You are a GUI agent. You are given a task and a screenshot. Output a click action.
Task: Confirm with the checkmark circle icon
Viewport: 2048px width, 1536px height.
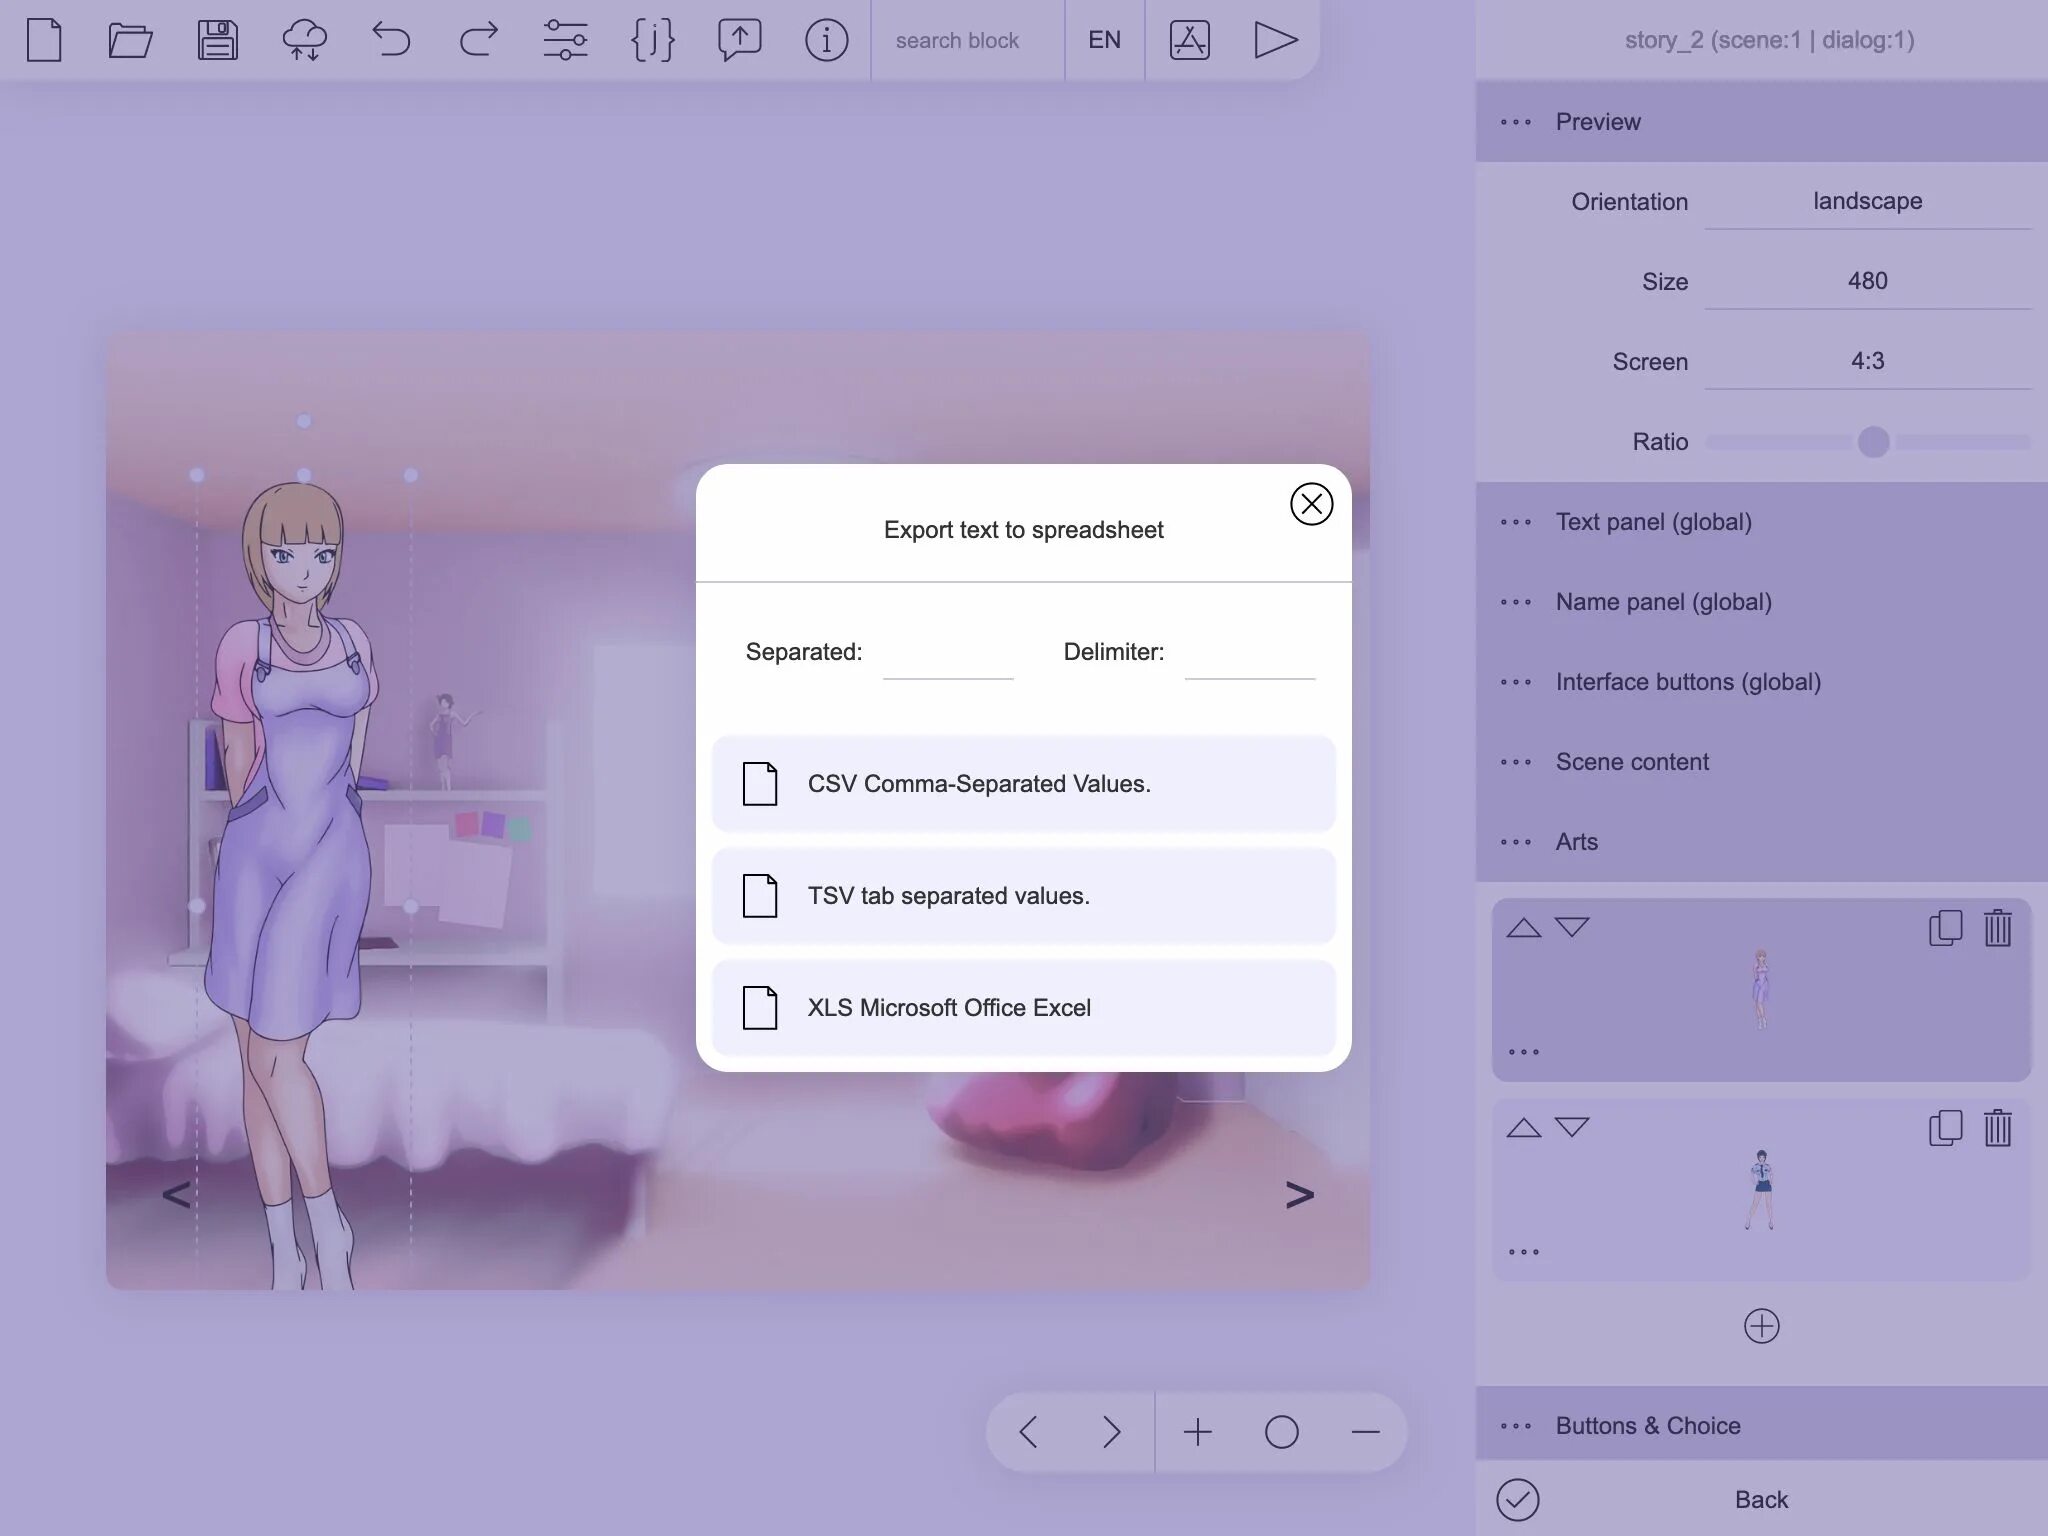1517,1499
